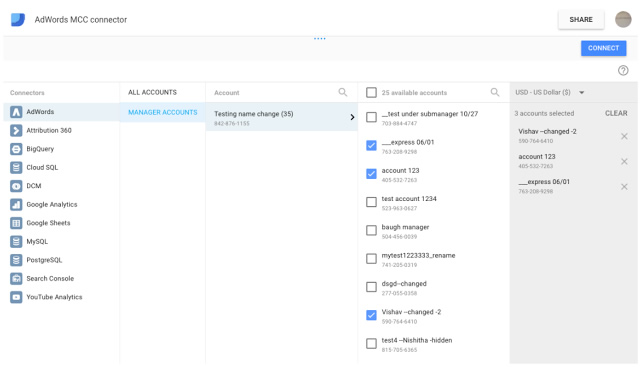640x367 pixels.
Task: Select the YouTube Analytics connector icon
Action: (x=16, y=297)
